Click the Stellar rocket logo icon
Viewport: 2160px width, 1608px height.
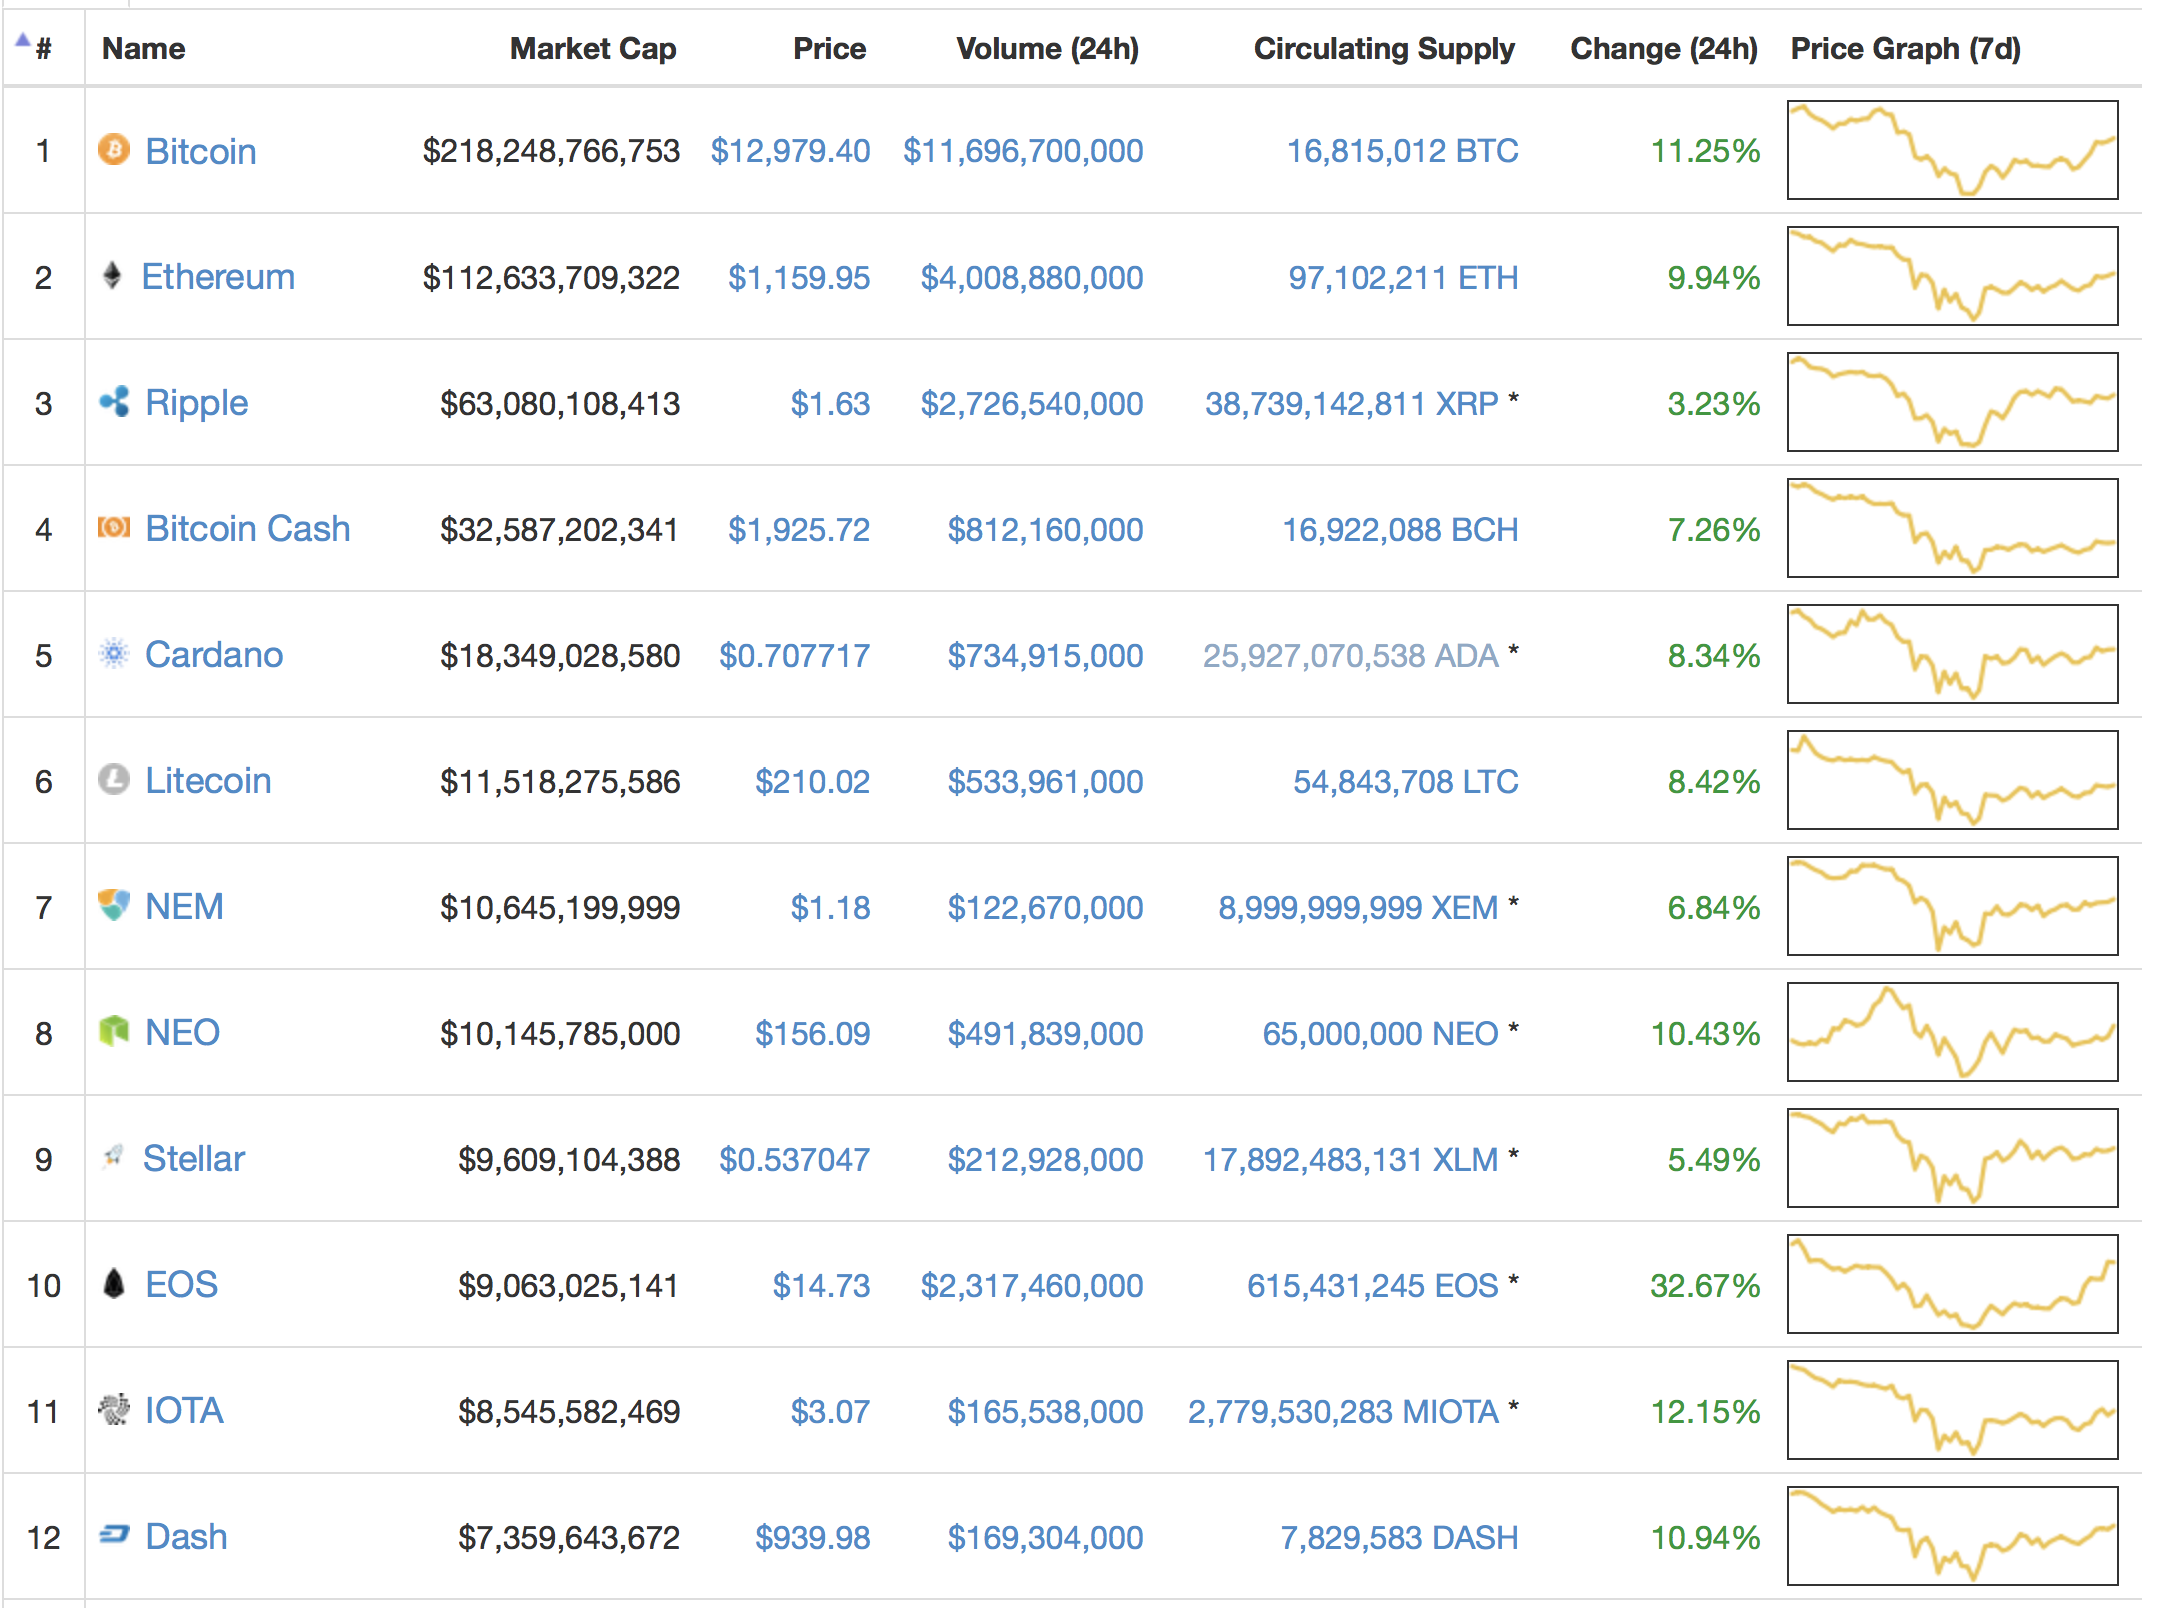[113, 1157]
